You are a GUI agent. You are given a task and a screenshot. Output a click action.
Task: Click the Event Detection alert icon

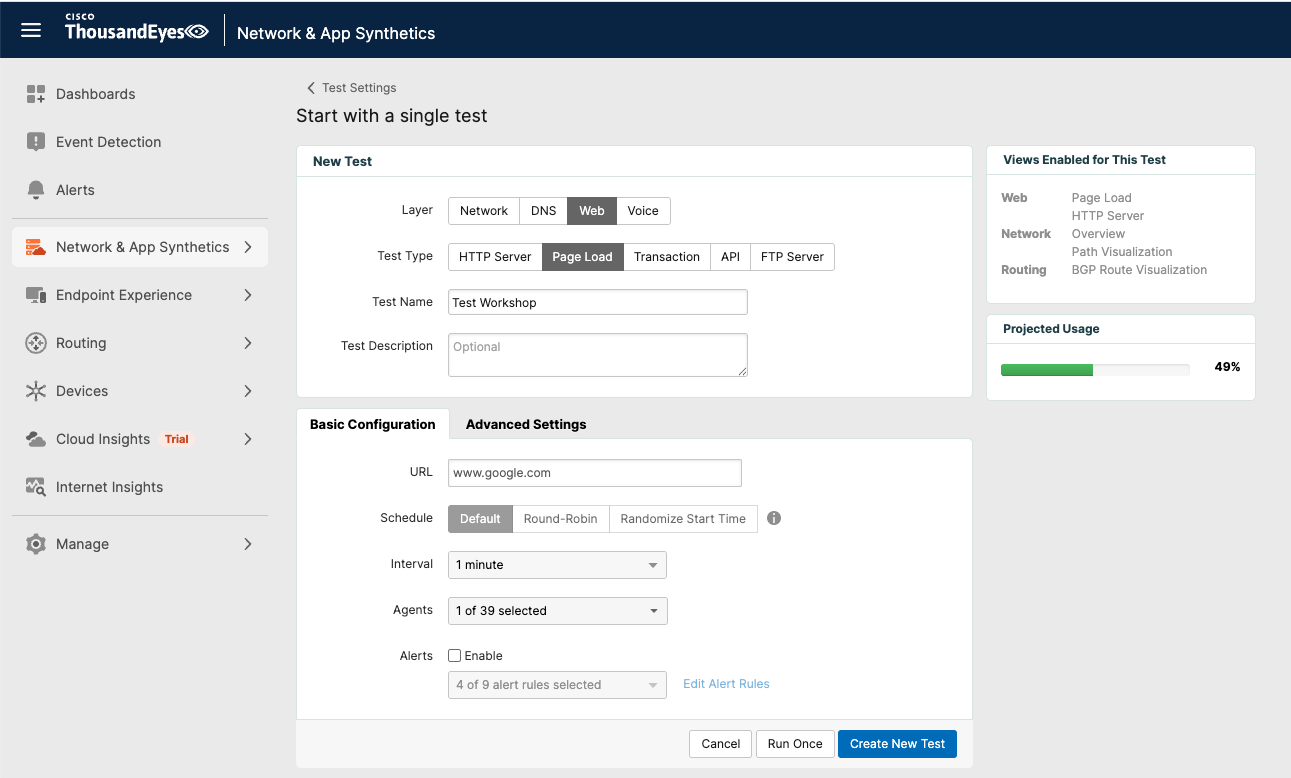click(x=36, y=142)
